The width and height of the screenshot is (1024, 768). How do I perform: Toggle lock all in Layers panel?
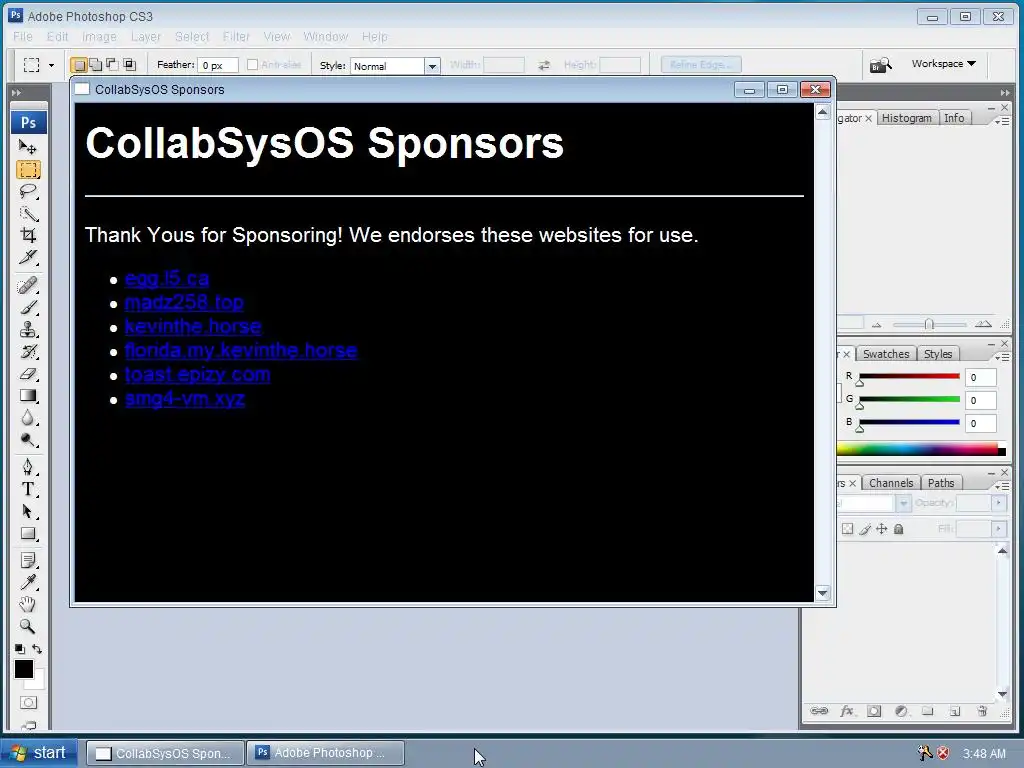click(x=899, y=529)
